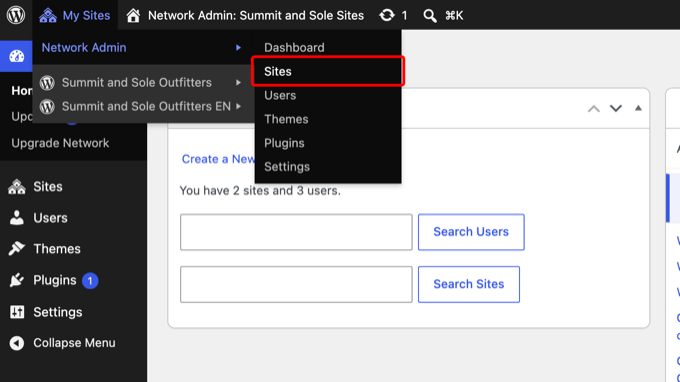
Task: Open Users in the left sidebar
Action: [50, 218]
